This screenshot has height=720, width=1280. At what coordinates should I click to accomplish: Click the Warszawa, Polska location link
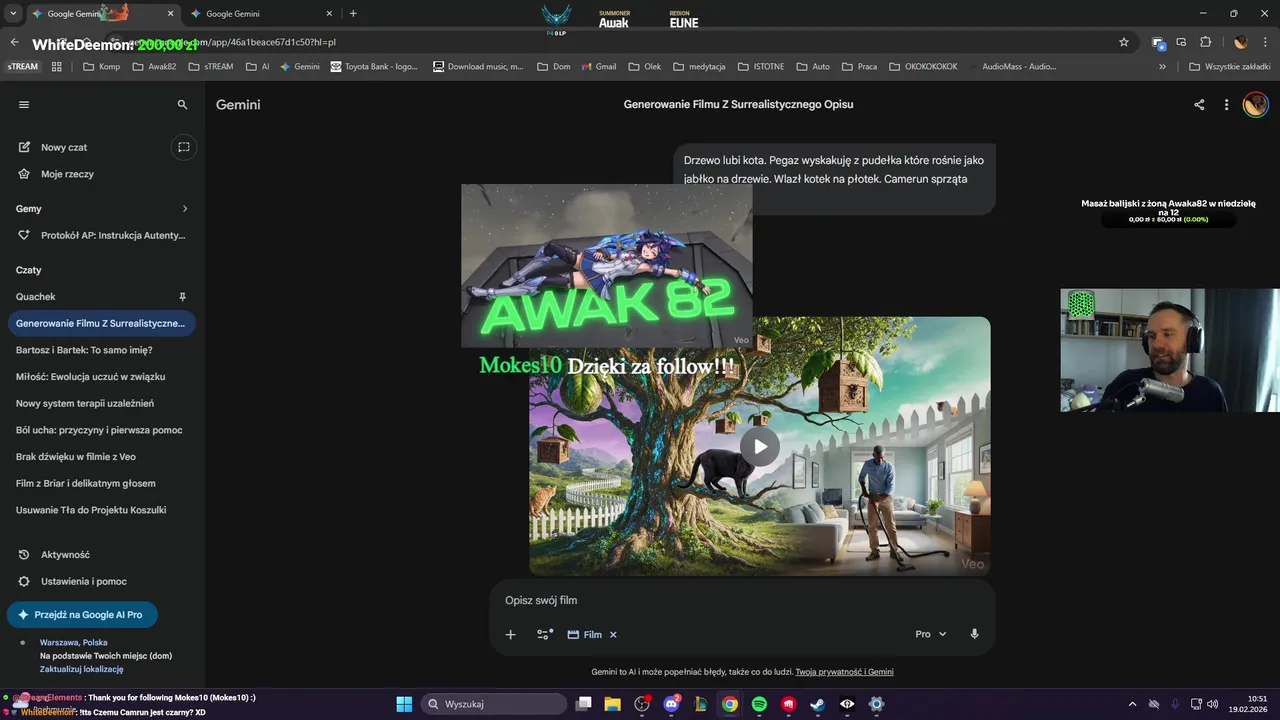[73, 642]
